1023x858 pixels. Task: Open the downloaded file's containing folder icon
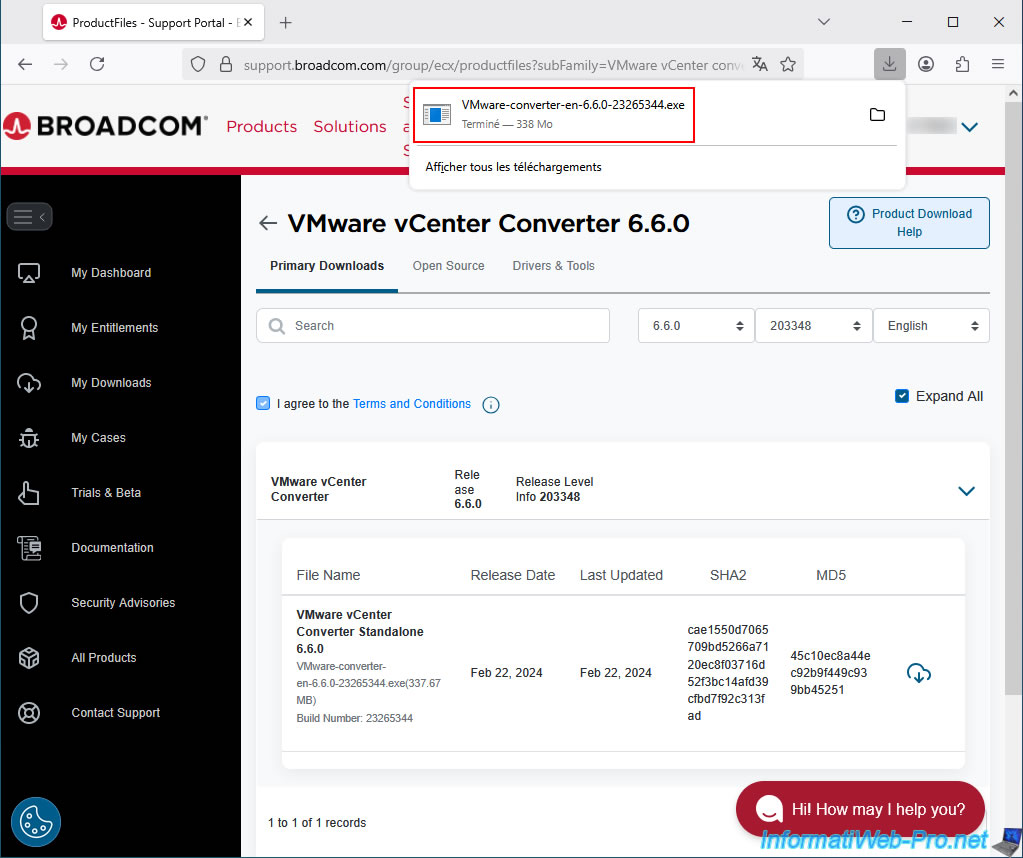tap(877, 115)
